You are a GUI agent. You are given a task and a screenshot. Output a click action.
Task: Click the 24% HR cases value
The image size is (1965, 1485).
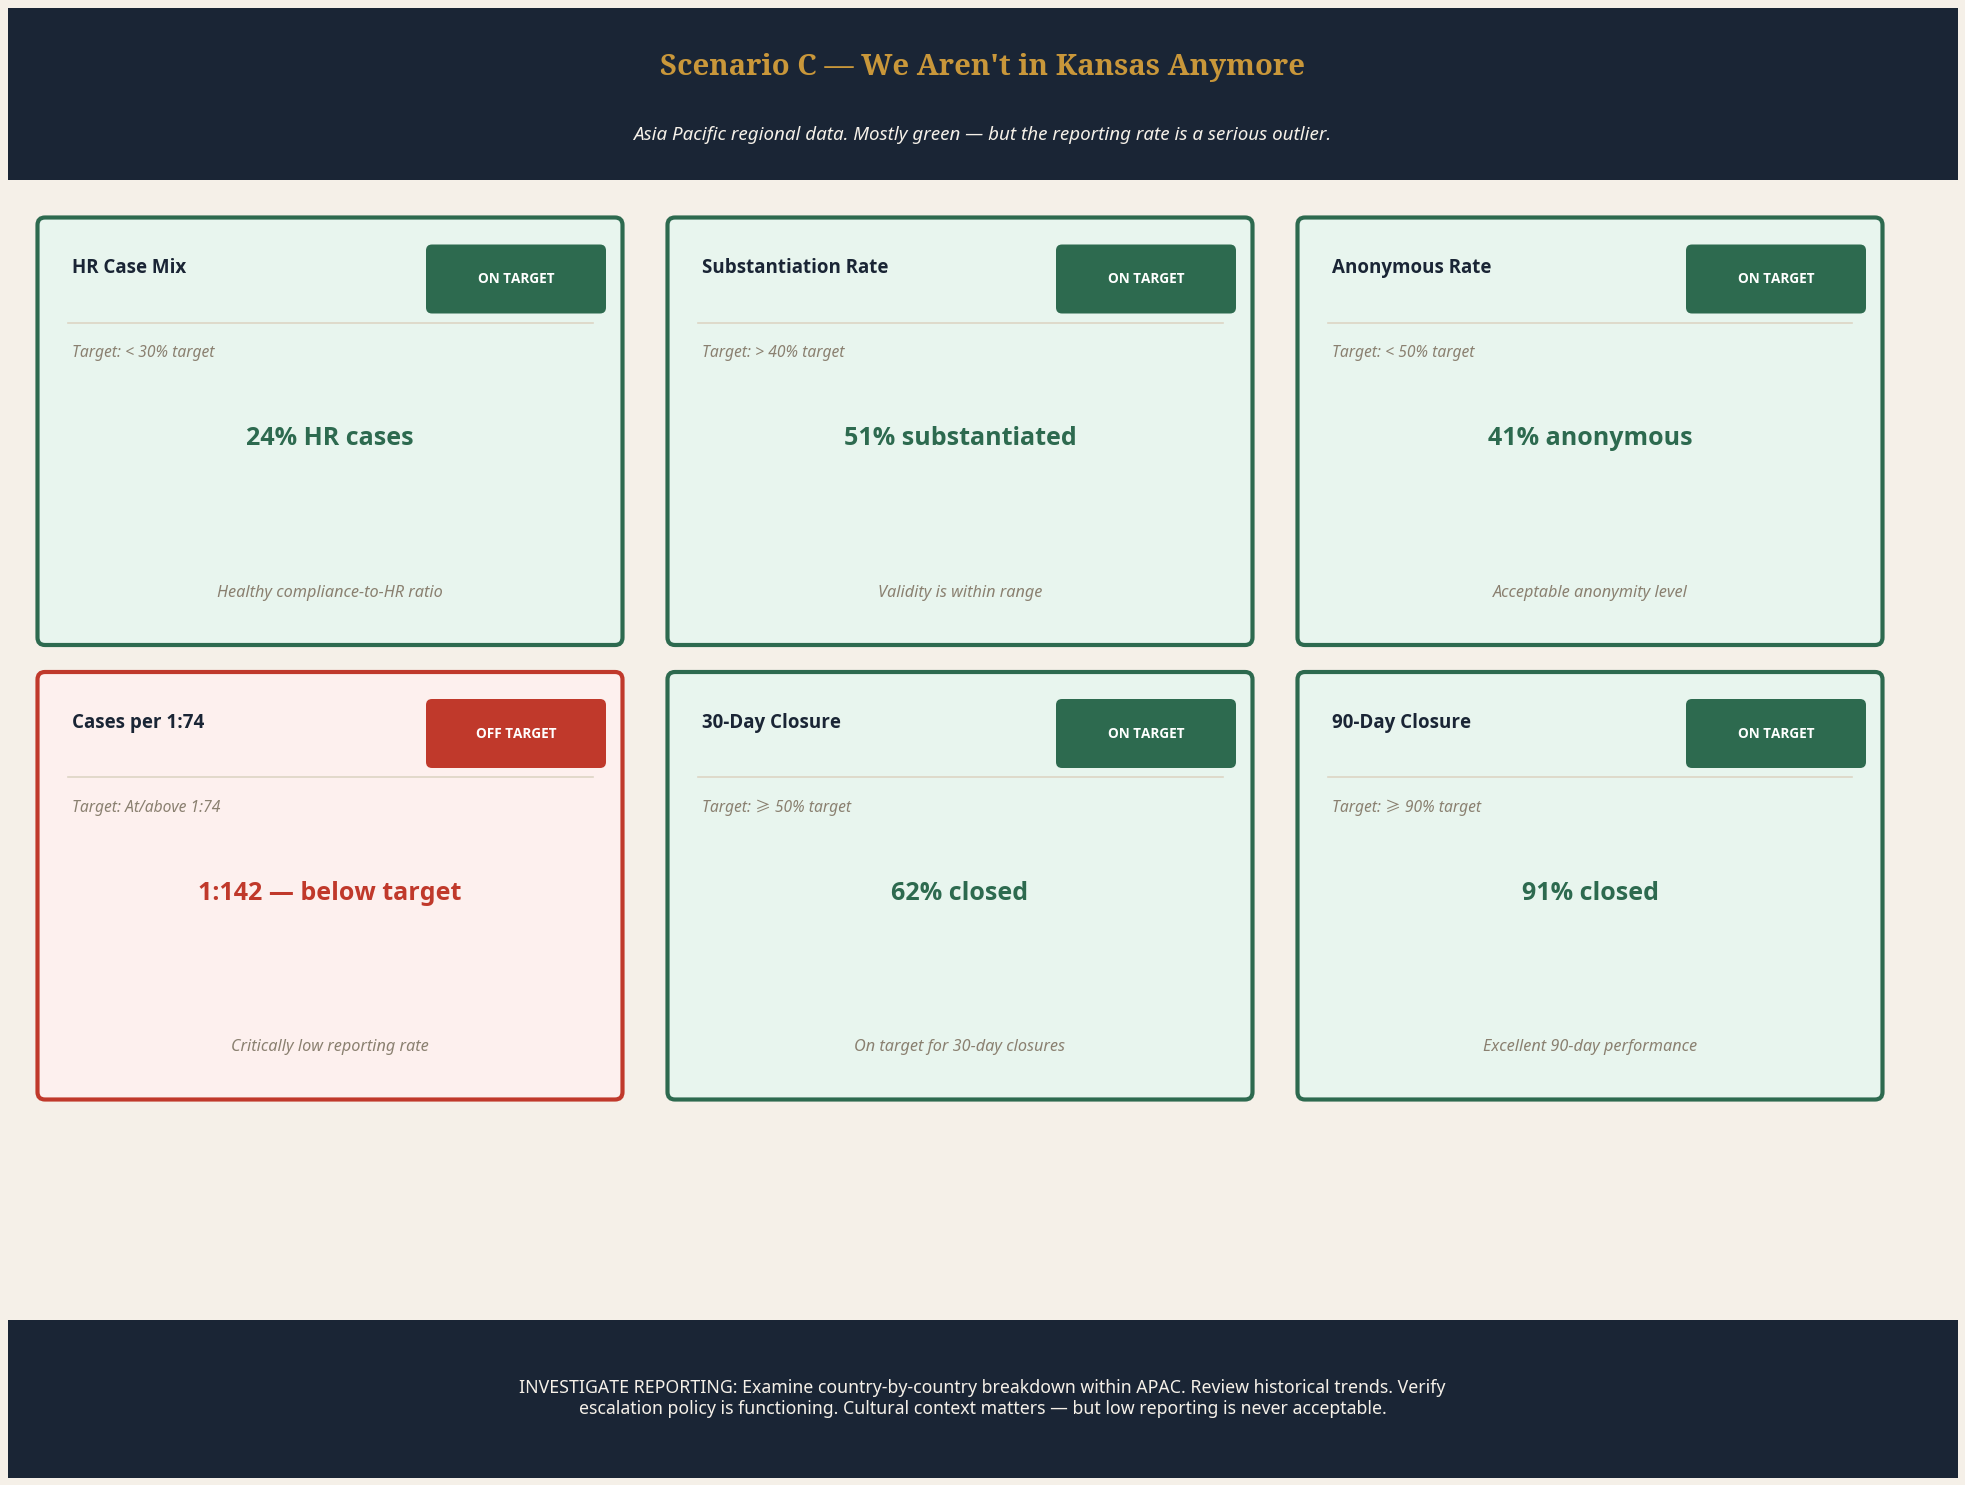[x=330, y=436]
